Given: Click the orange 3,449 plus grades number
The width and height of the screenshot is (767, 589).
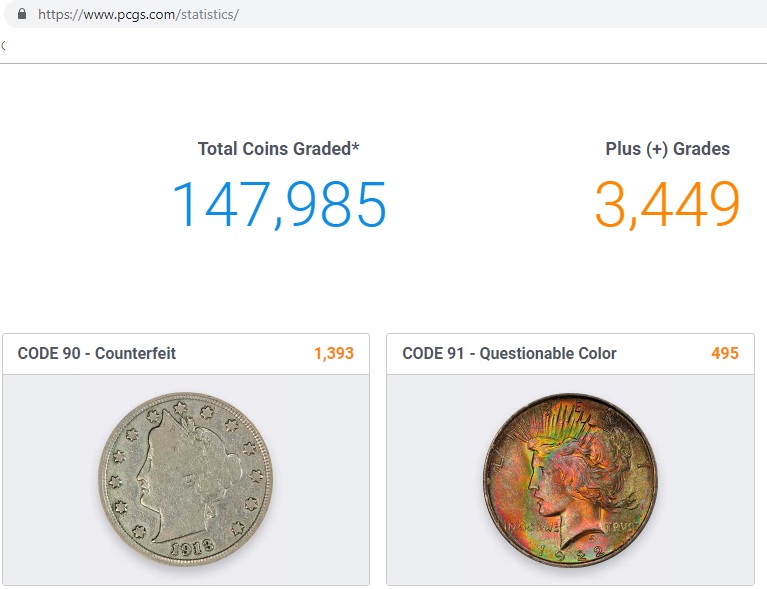Looking at the screenshot, I should point(667,204).
